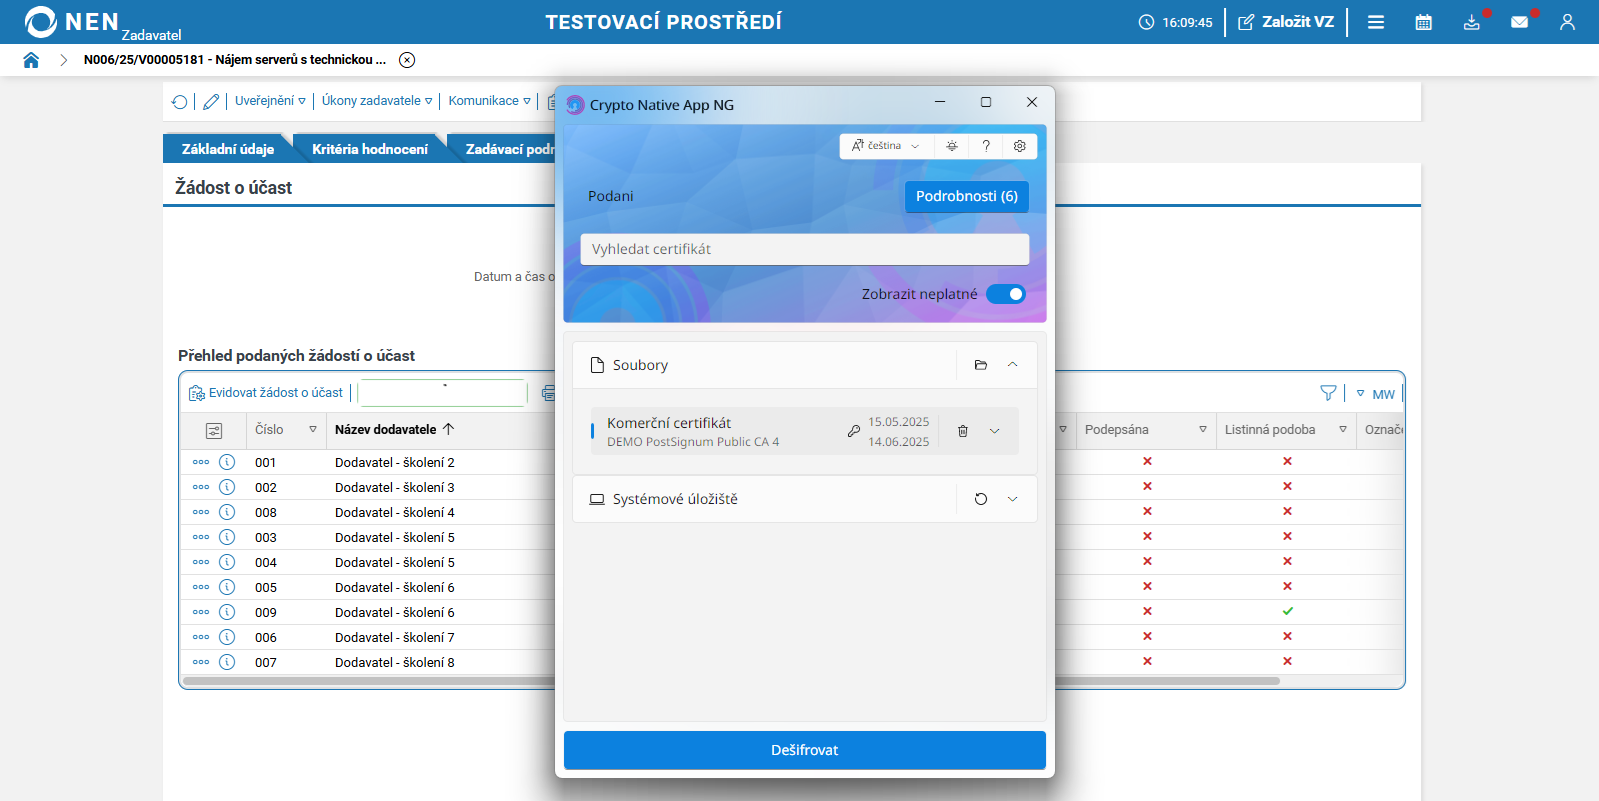Click the Podrobnosti (6) button
The height and width of the screenshot is (801, 1599).
pos(967,196)
